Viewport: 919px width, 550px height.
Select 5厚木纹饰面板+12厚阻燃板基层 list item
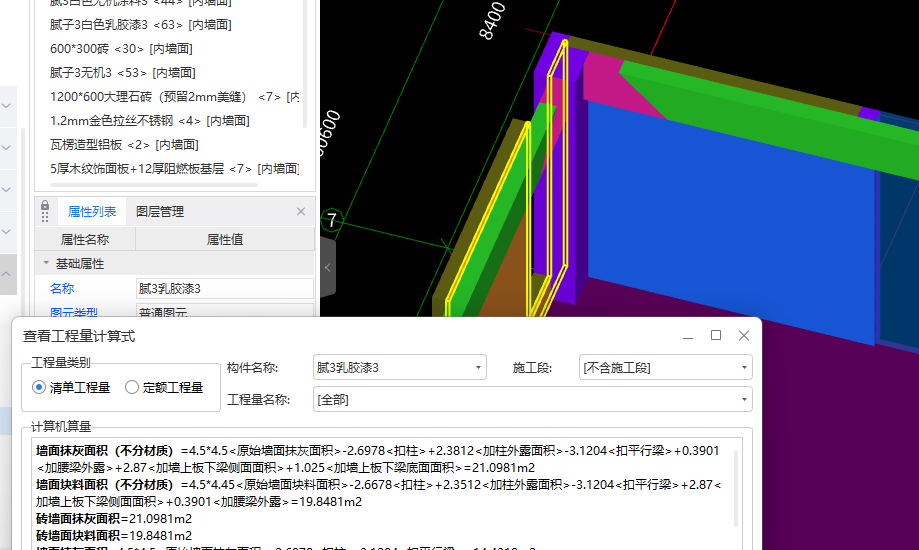coord(175,169)
